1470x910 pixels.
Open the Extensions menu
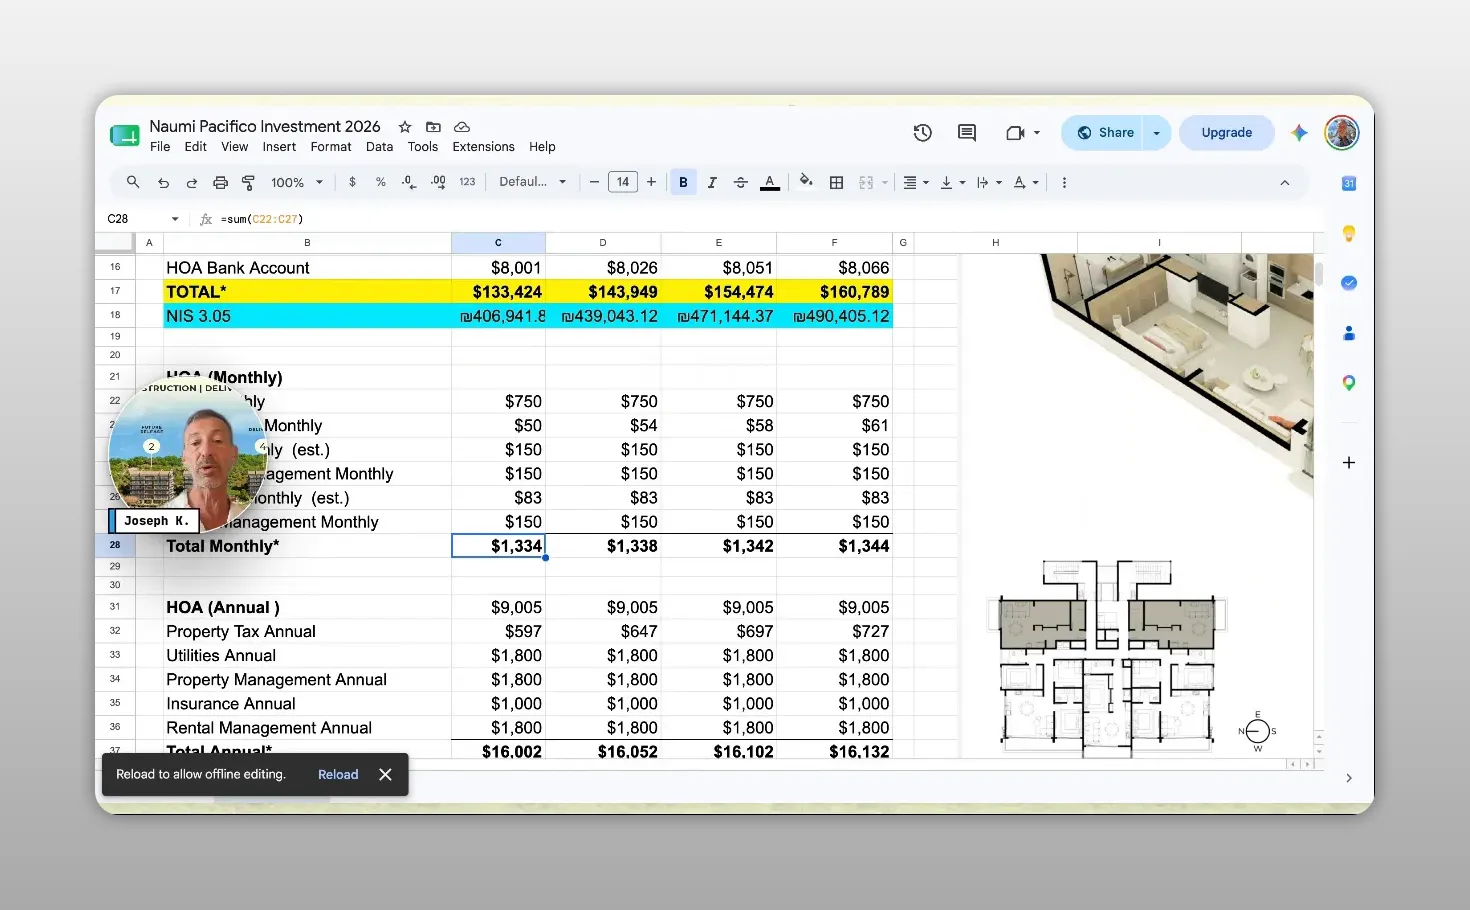click(x=483, y=147)
